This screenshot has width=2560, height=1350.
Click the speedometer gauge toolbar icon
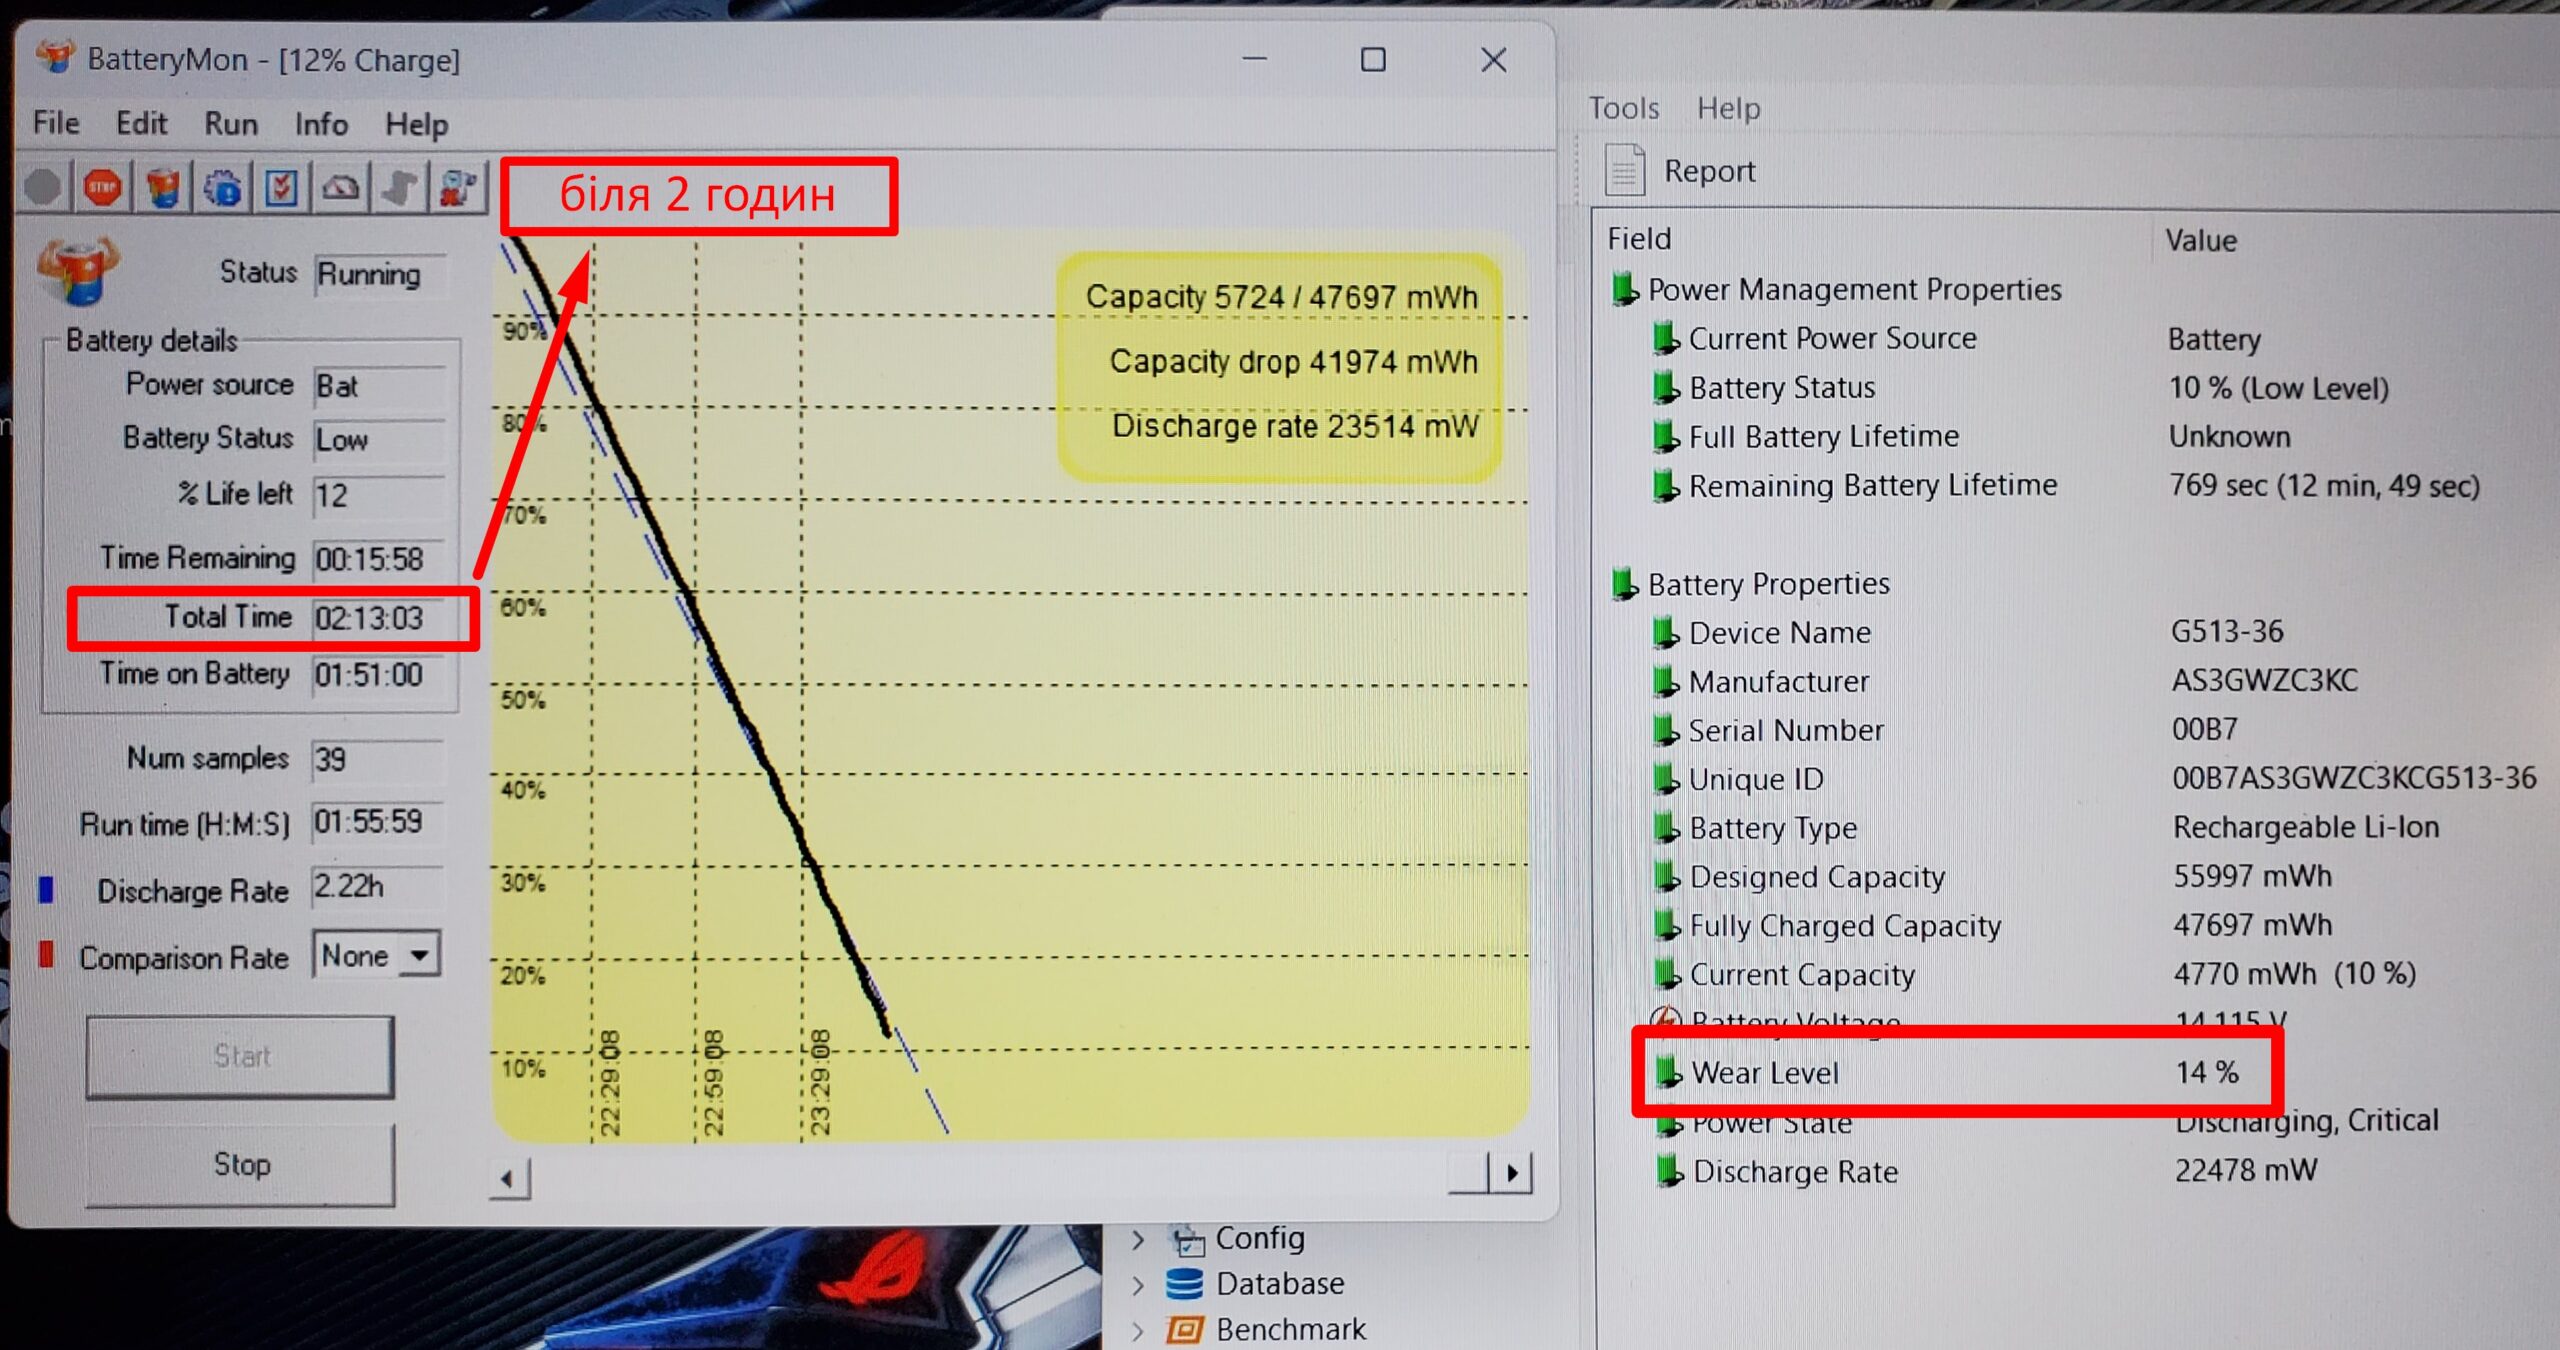tap(341, 187)
